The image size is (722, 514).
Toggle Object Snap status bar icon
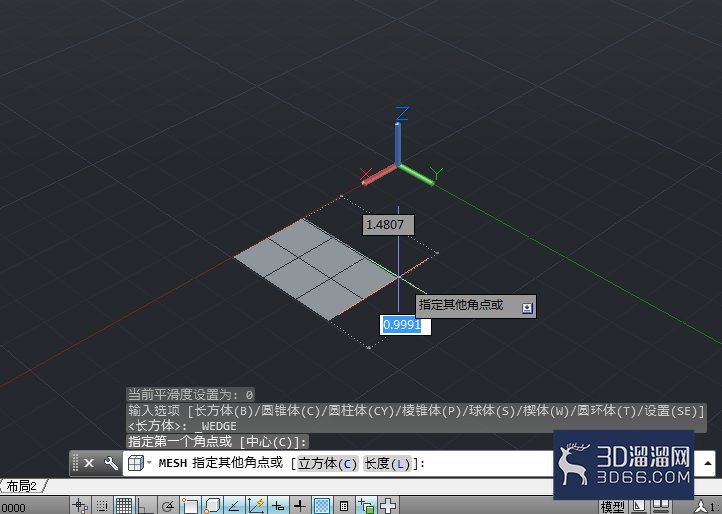pos(189,506)
